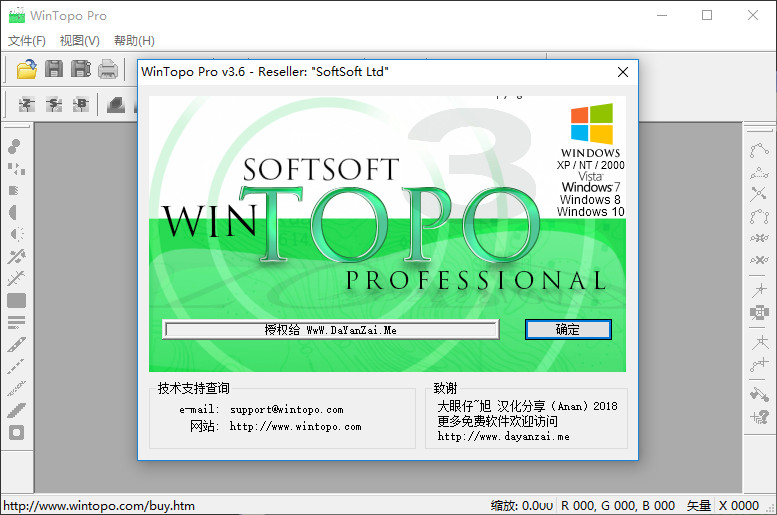The height and width of the screenshot is (515, 777).
Task: Select the horizontal lines tool in left toolbar
Action: click(16, 322)
